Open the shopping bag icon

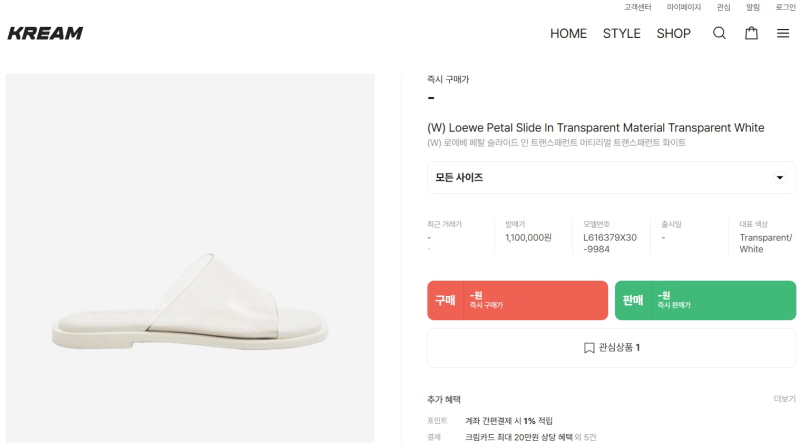(751, 33)
